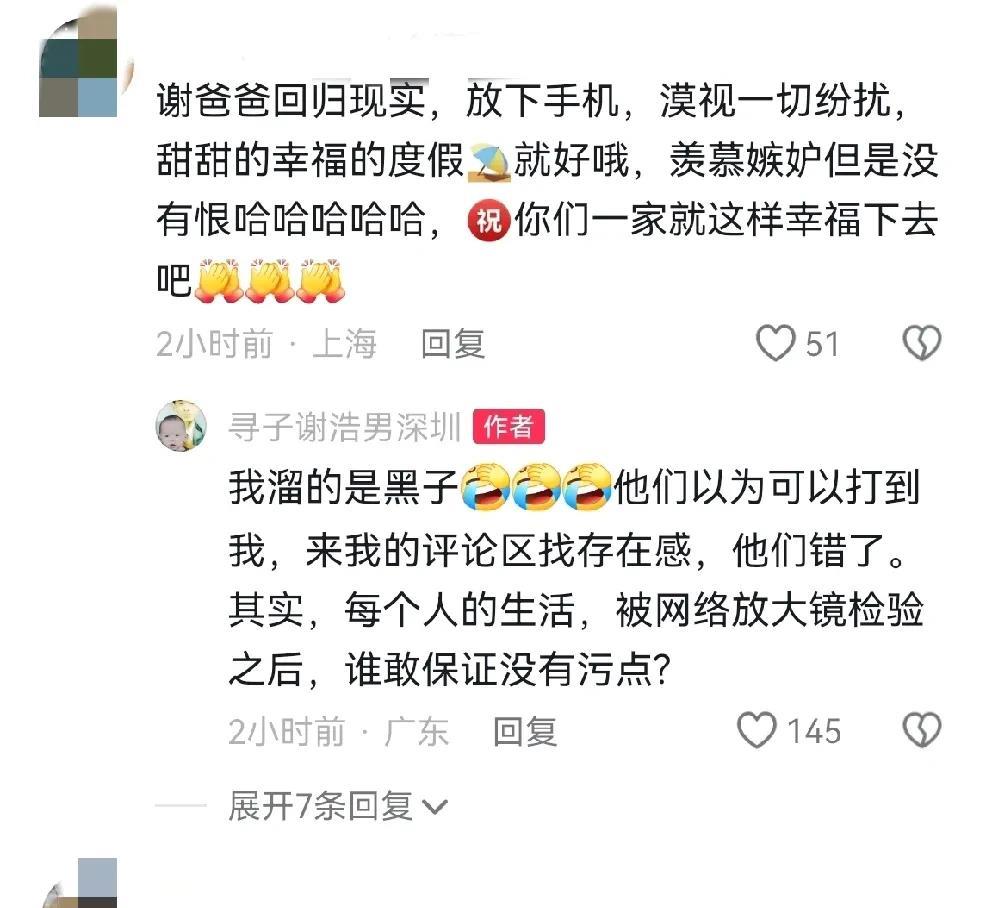This screenshot has height=908, width=992.
Task: Click the last laughing-crying emoji in reply
Action: [x=587, y=487]
